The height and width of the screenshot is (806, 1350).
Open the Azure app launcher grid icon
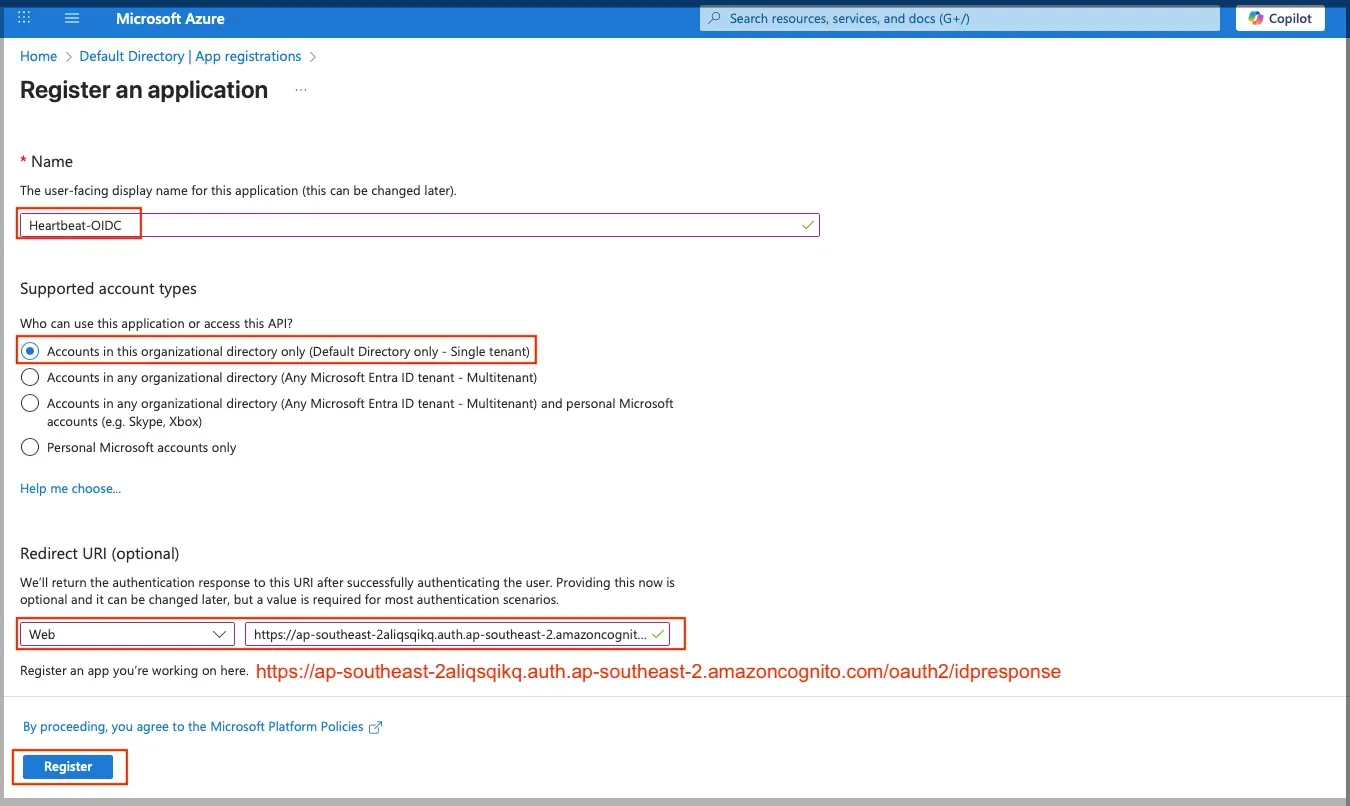(25, 19)
